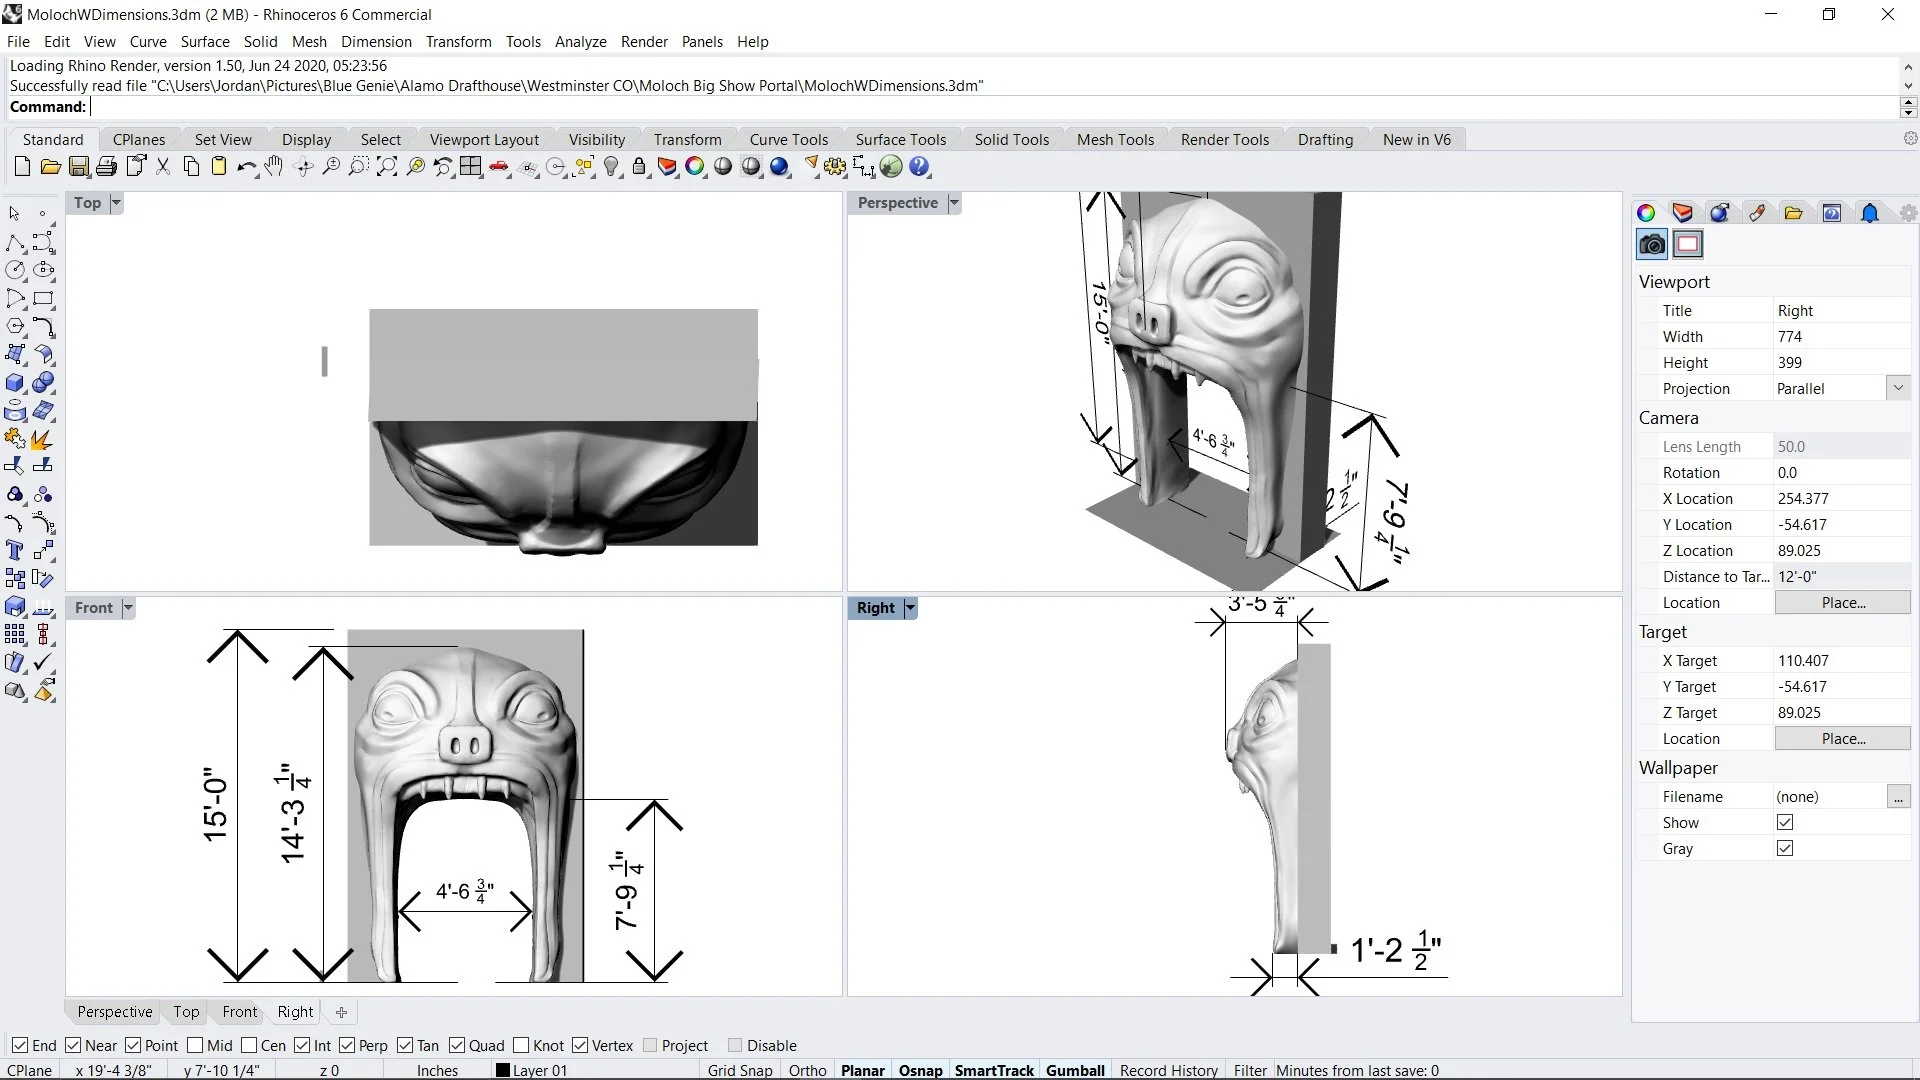Activate the Pan view hand tool

(274, 167)
